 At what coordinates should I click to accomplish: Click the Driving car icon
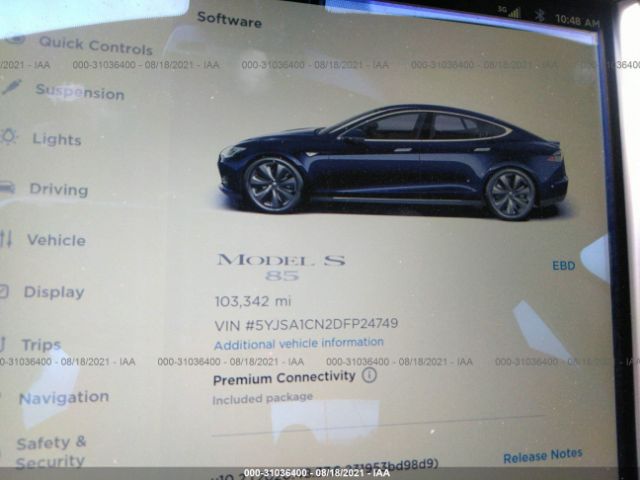coord(7,188)
